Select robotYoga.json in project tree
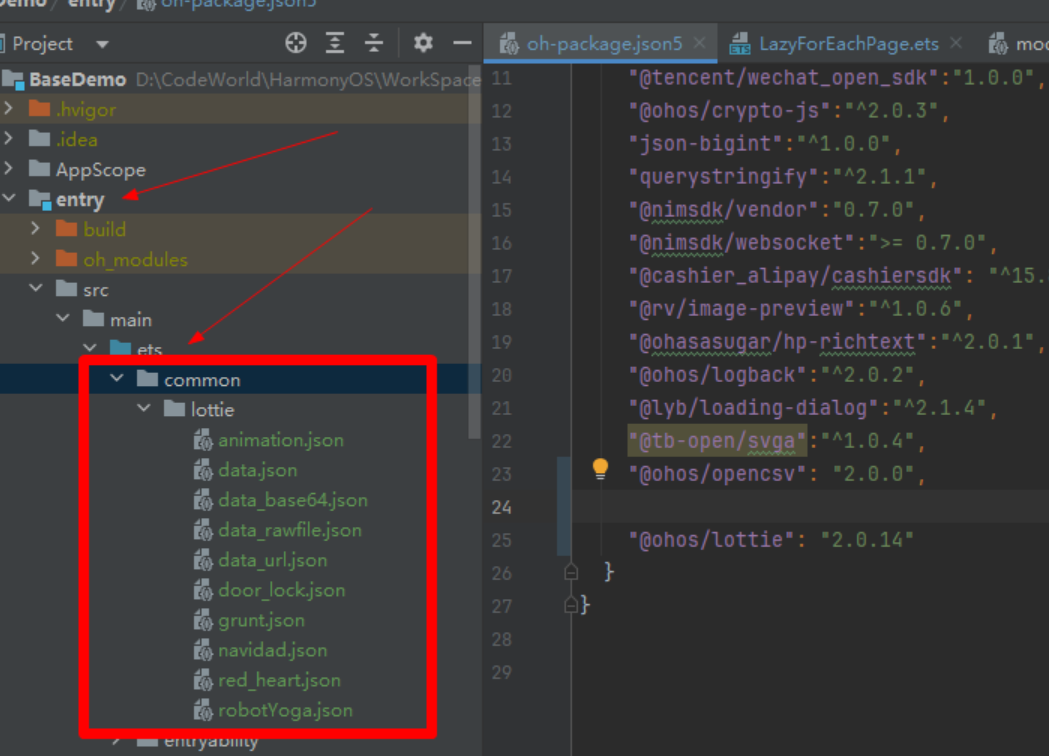1049x756 pixels. (x=285, y=710)
